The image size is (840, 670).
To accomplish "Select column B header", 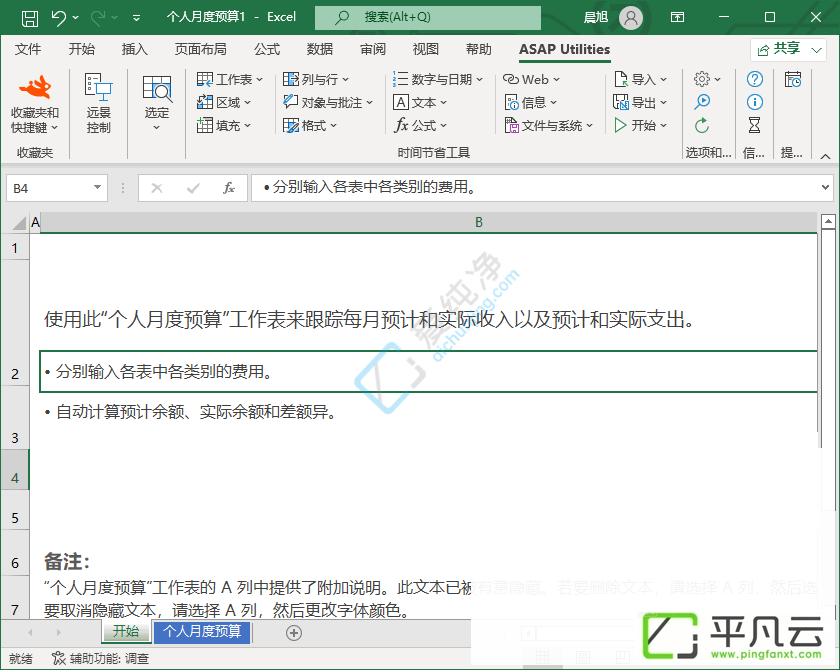I will (x=429, y=222).
